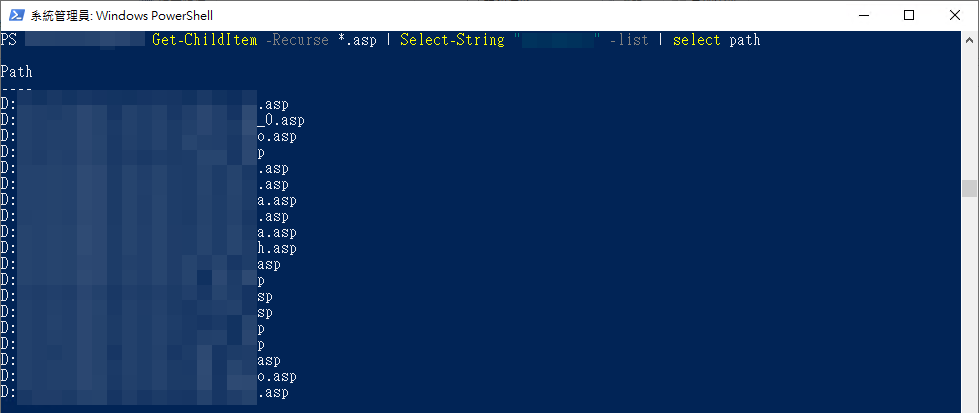979x413 pixels.
Task: Click the PowerShell icon in title bar
Action: click(15, 15)
